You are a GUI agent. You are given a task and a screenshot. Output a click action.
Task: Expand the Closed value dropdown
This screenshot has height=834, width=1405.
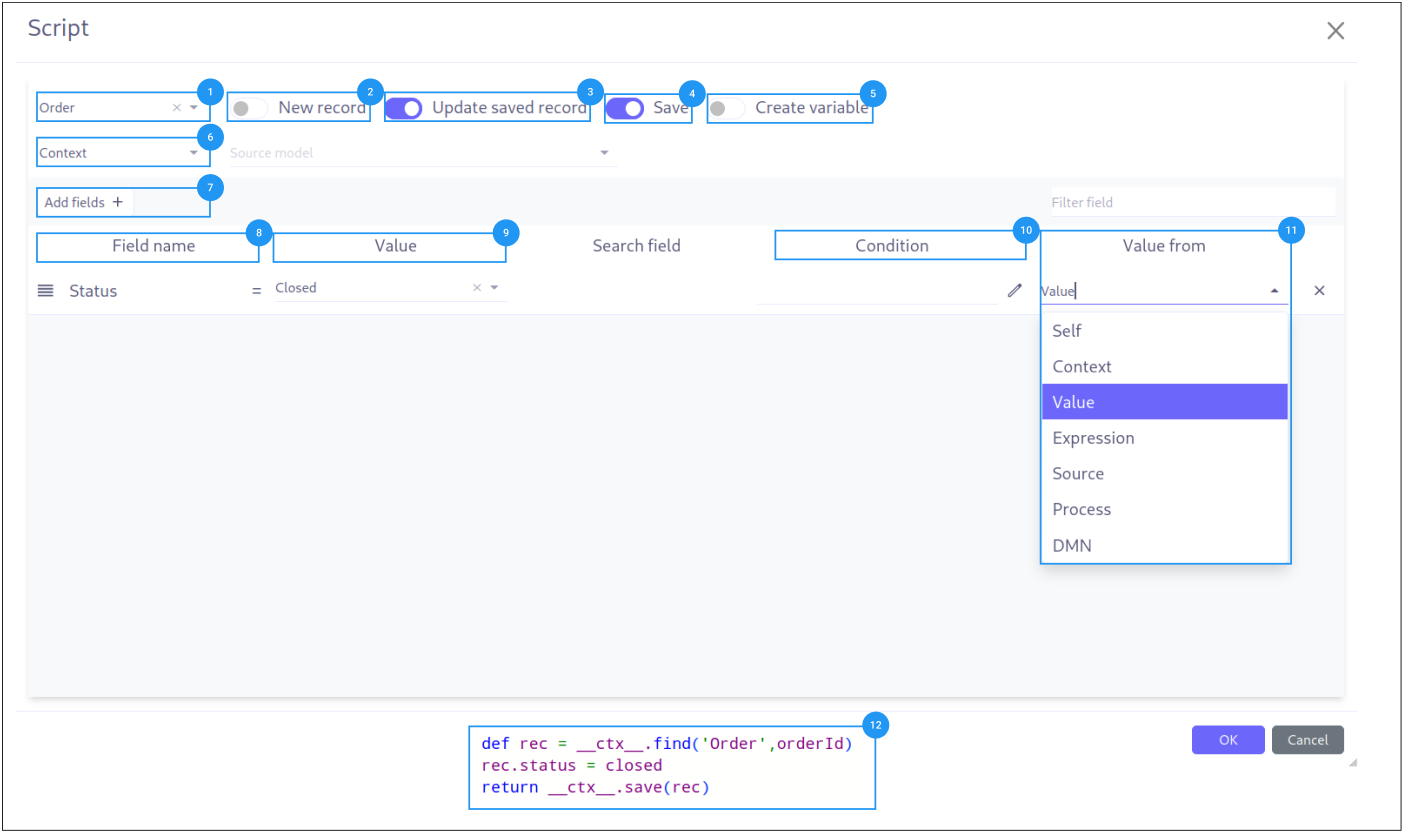pos(494,287)
